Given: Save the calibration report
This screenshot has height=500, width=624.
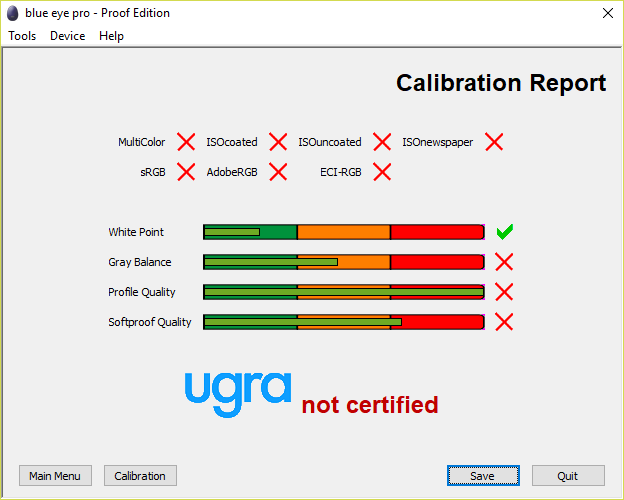Looking at the screenshot, I should pyautogui.click(x=483, y=476).
